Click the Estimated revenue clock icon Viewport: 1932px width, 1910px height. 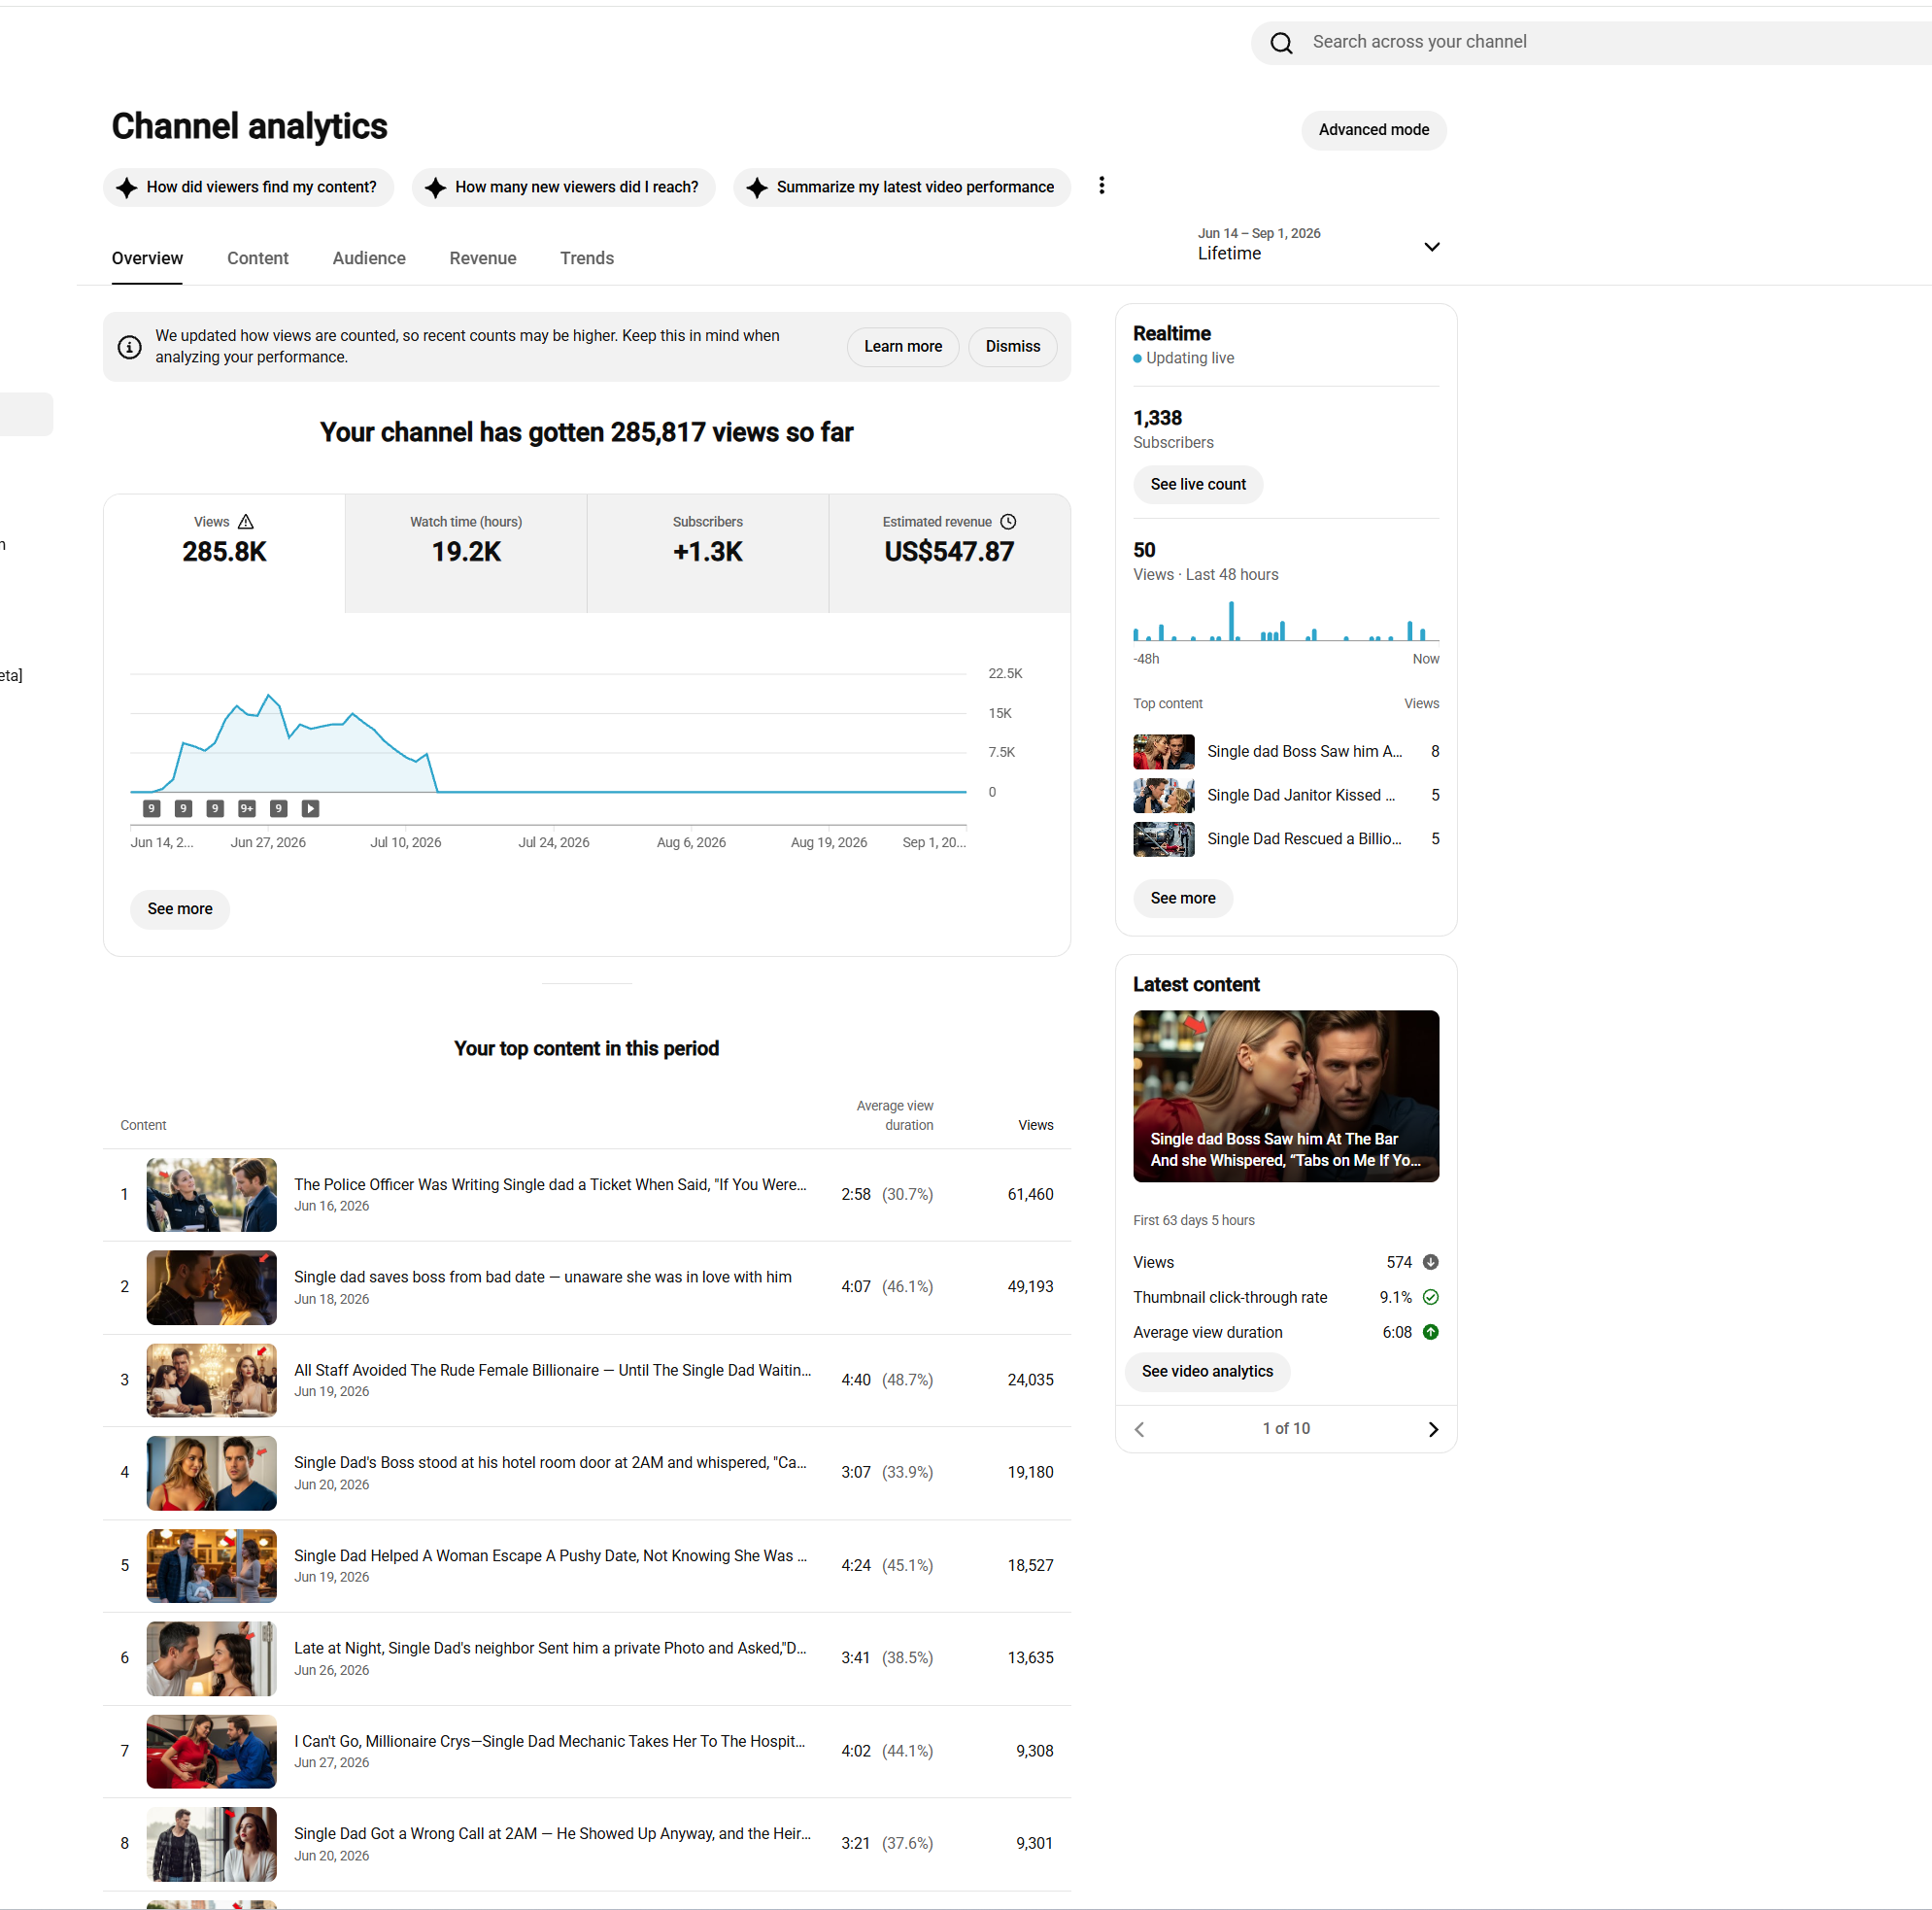coord(1008,522)
